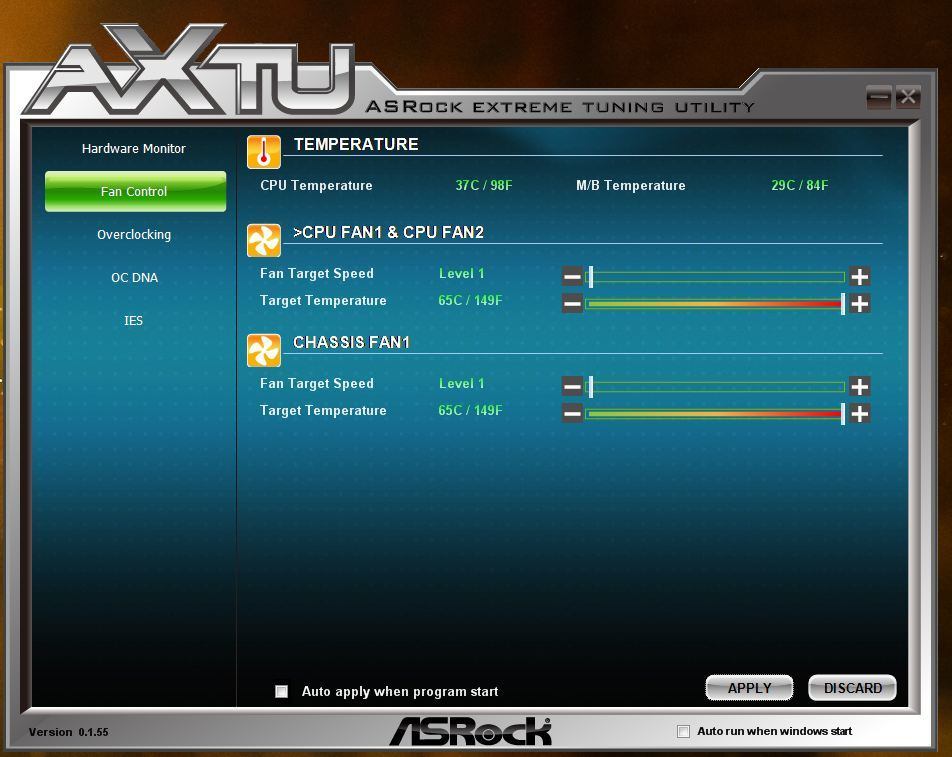
Task: Open the OC DNA section
Action: coord(134,277)
